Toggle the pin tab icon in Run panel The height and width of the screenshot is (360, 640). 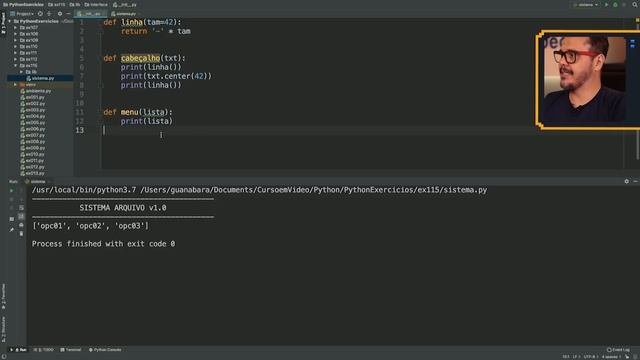click(11, 230)
